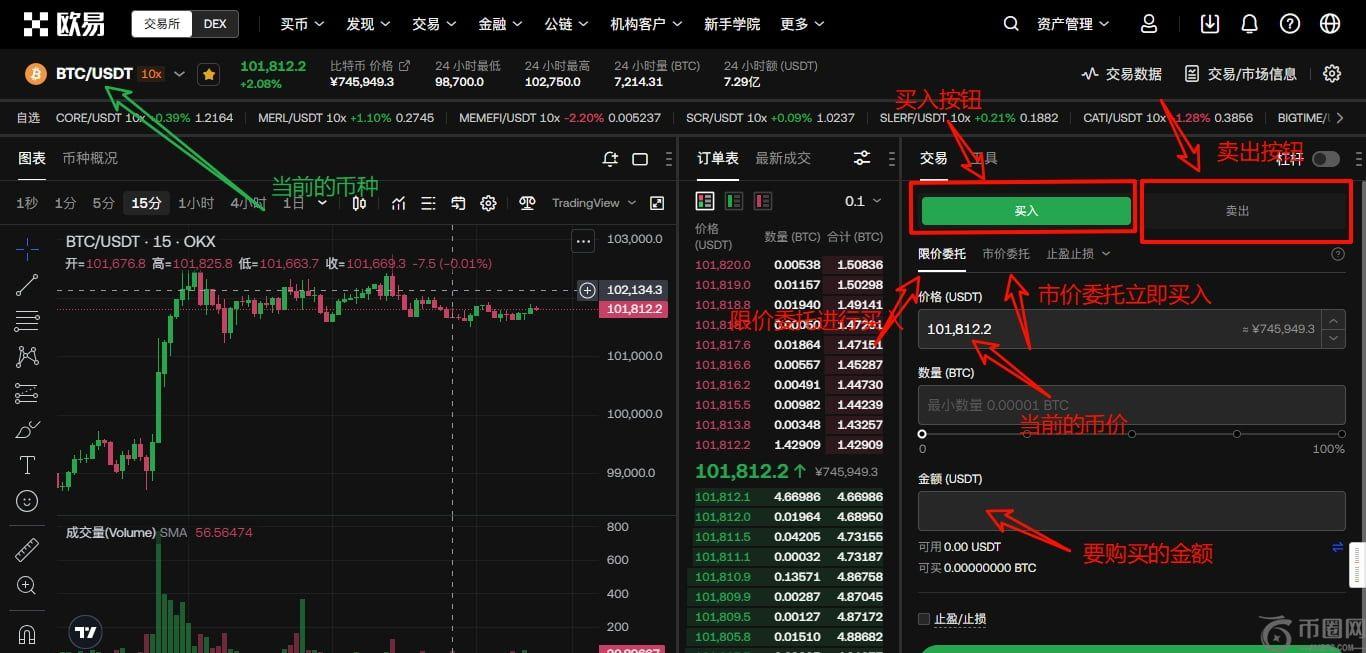This screenshot has height=653, width=1366.
Task: Show only sell orders view
Action: point(764,201)
